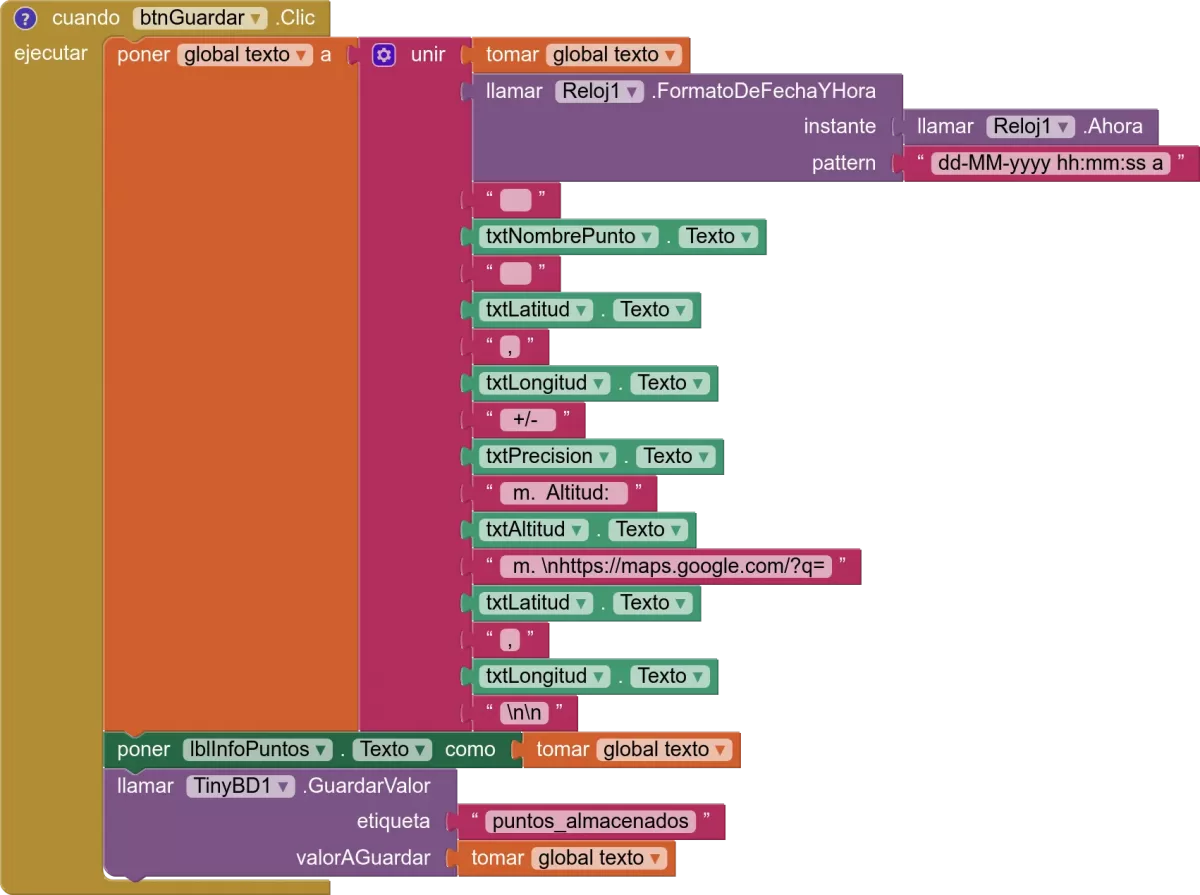The height and width of the screenshot is (895, 1200).
Task: Click the blue question mark help icon
Action: coord(26,18)
